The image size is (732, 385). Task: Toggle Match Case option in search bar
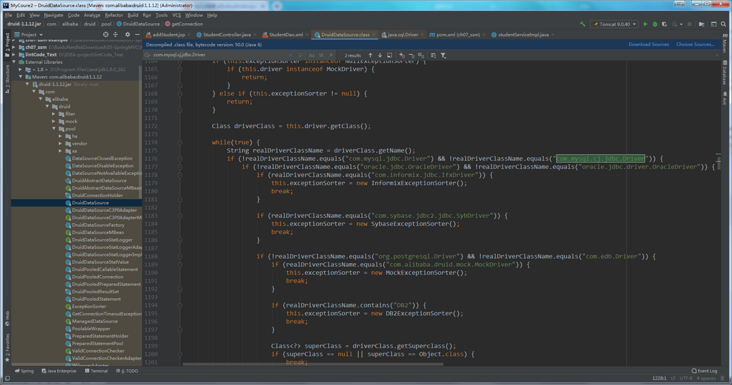coord(311,55)
